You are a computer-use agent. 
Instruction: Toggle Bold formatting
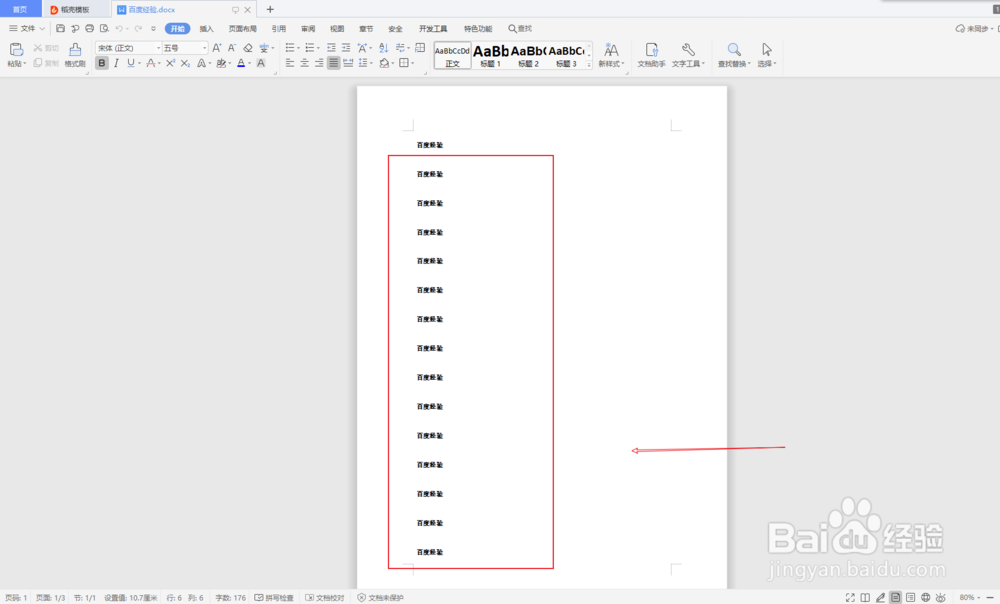coord(101,63)
